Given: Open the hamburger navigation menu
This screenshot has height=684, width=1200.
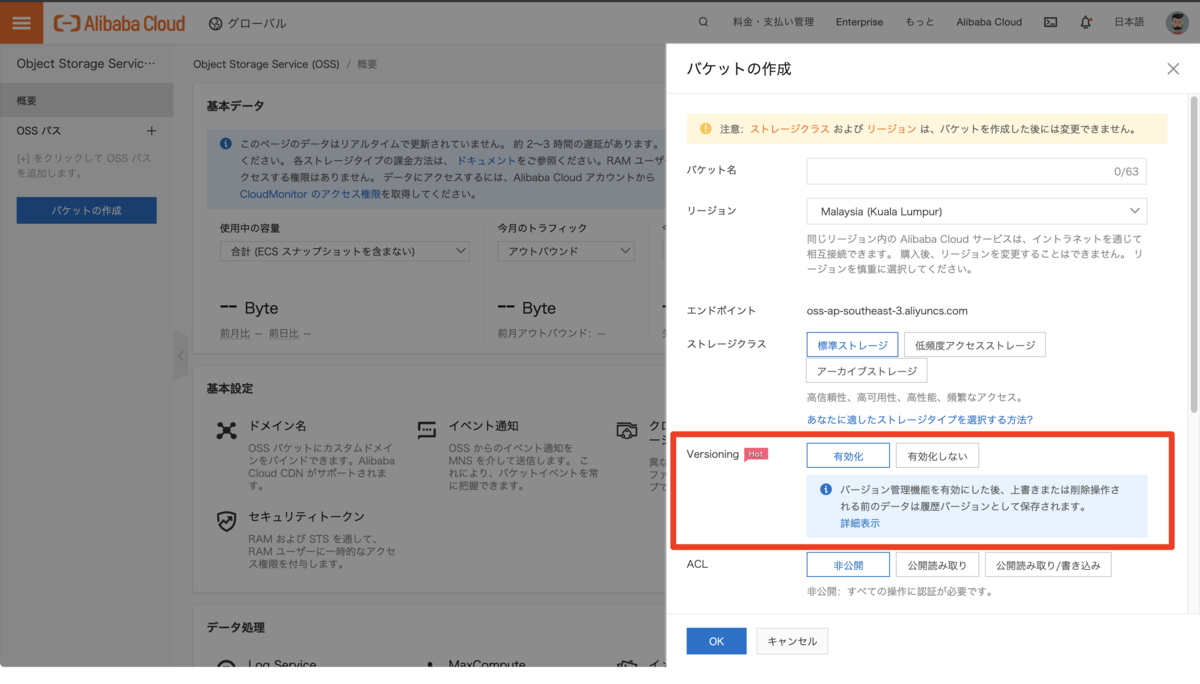Looking at the screenshot, I should (x=21, y=22).
